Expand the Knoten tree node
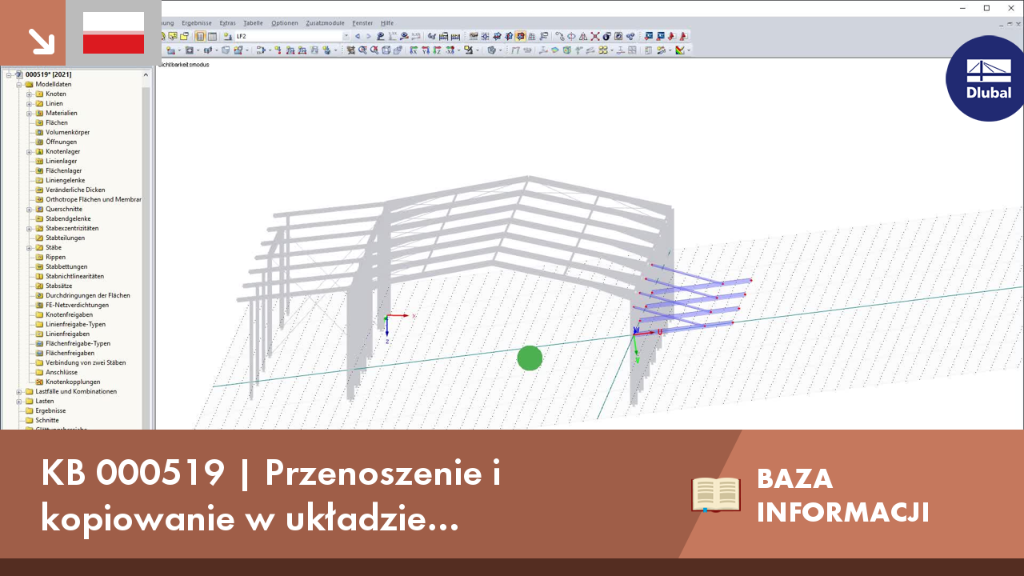 pos(29,94)
